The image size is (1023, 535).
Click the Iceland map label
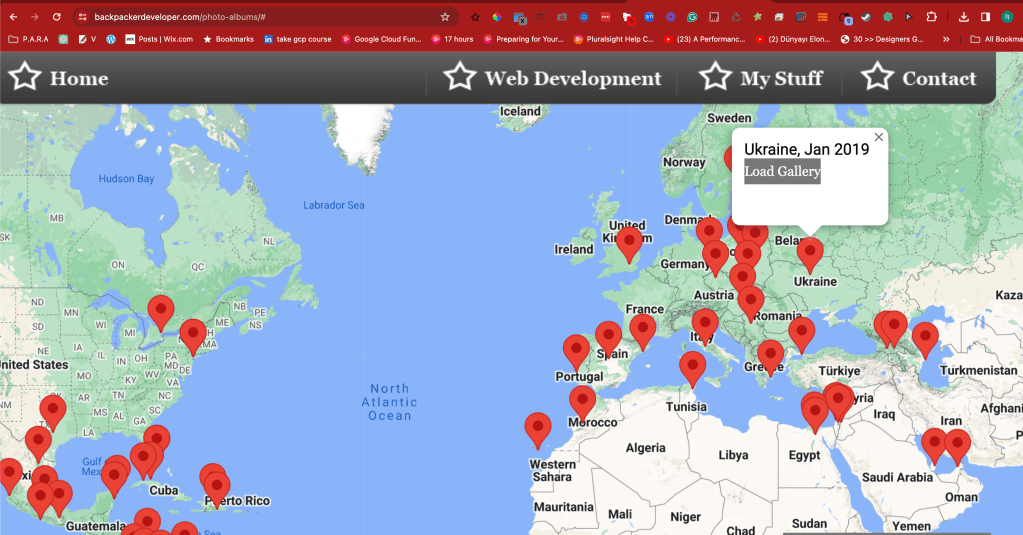point(520,112)
